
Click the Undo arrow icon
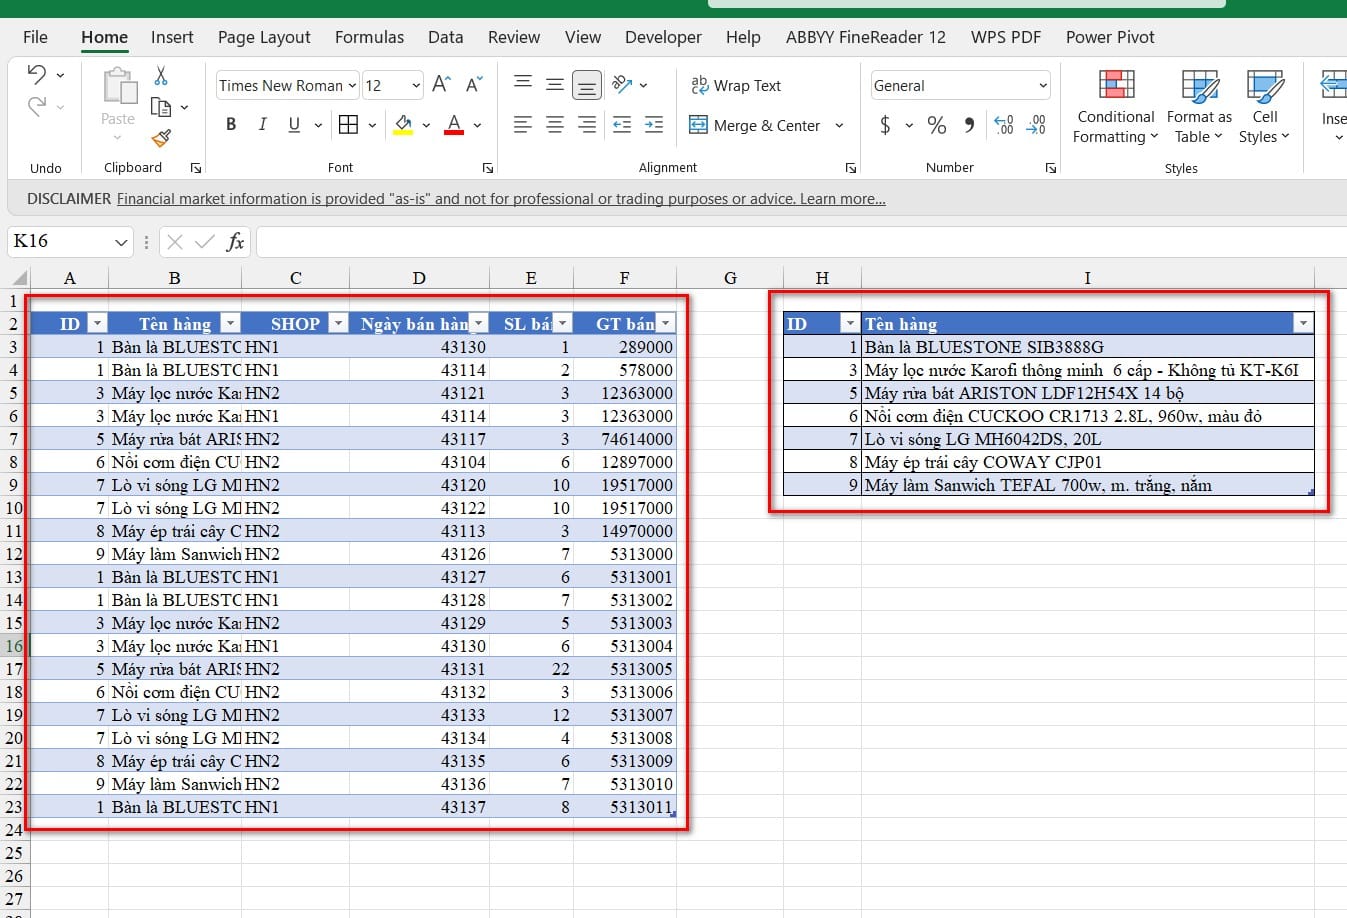tap(37, 74)
